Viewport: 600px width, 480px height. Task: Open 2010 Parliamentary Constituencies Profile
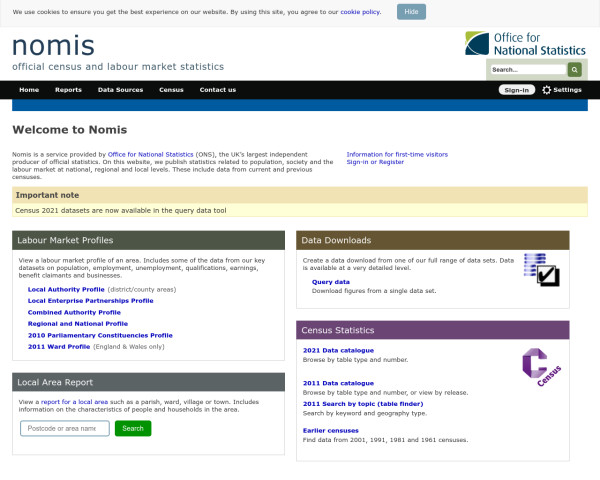(100, 335)
